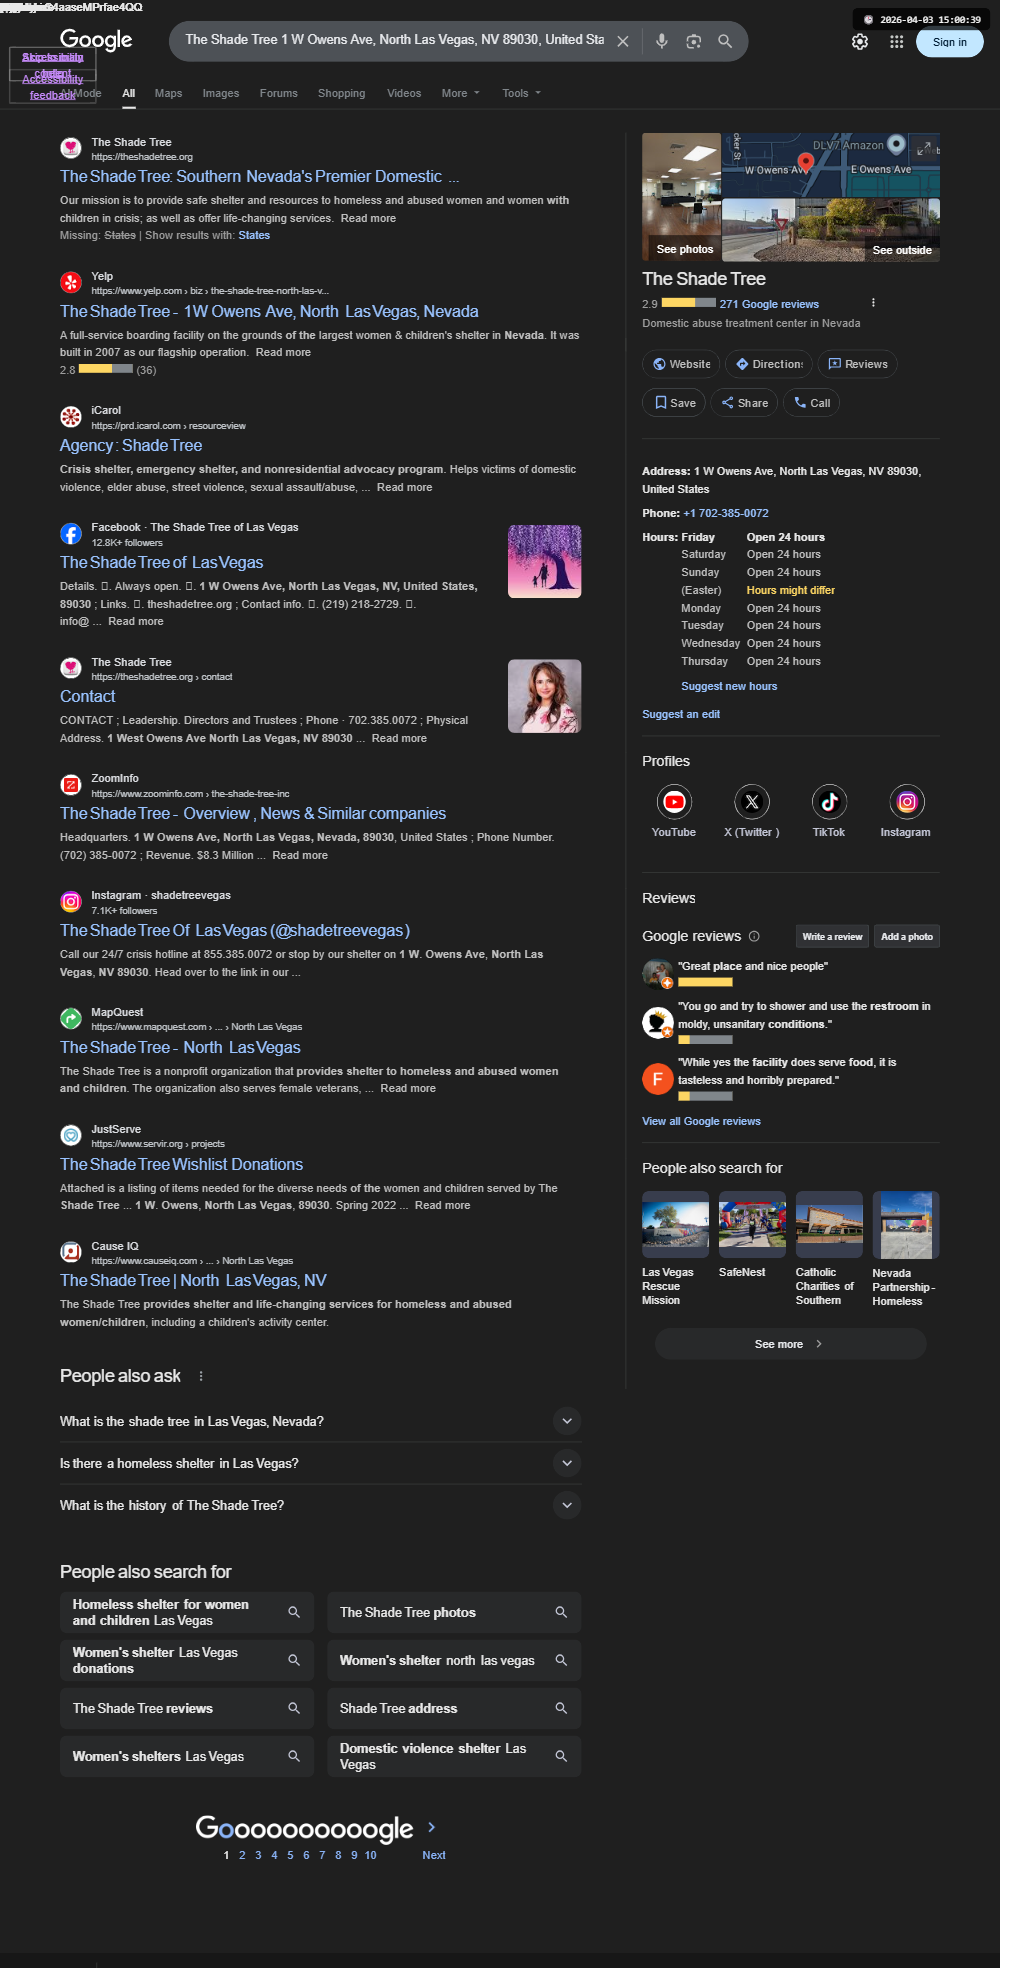The height and width of the screenshot is (1968, 1012).
Task: Expand See more related places
Action: (790, 1344)
